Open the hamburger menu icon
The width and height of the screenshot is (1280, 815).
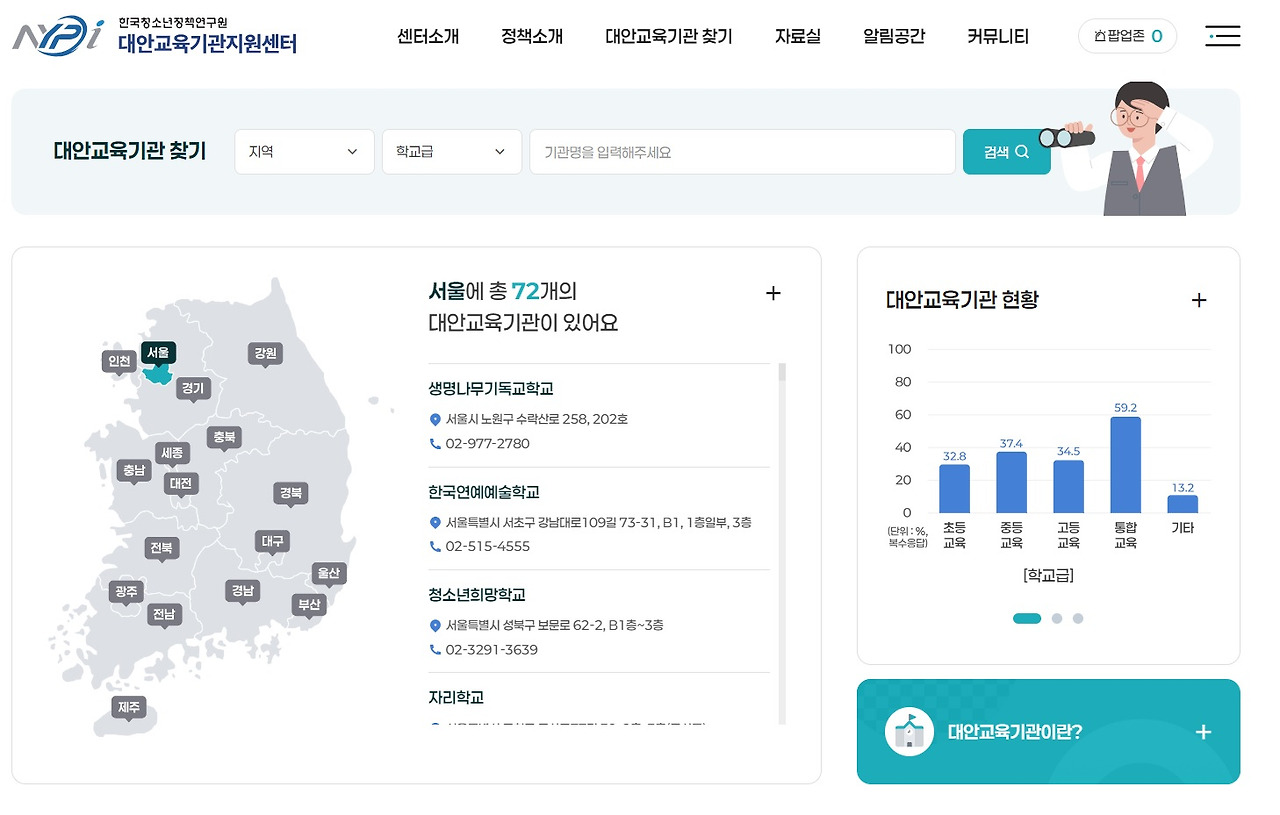click(x=1222, y=37)
